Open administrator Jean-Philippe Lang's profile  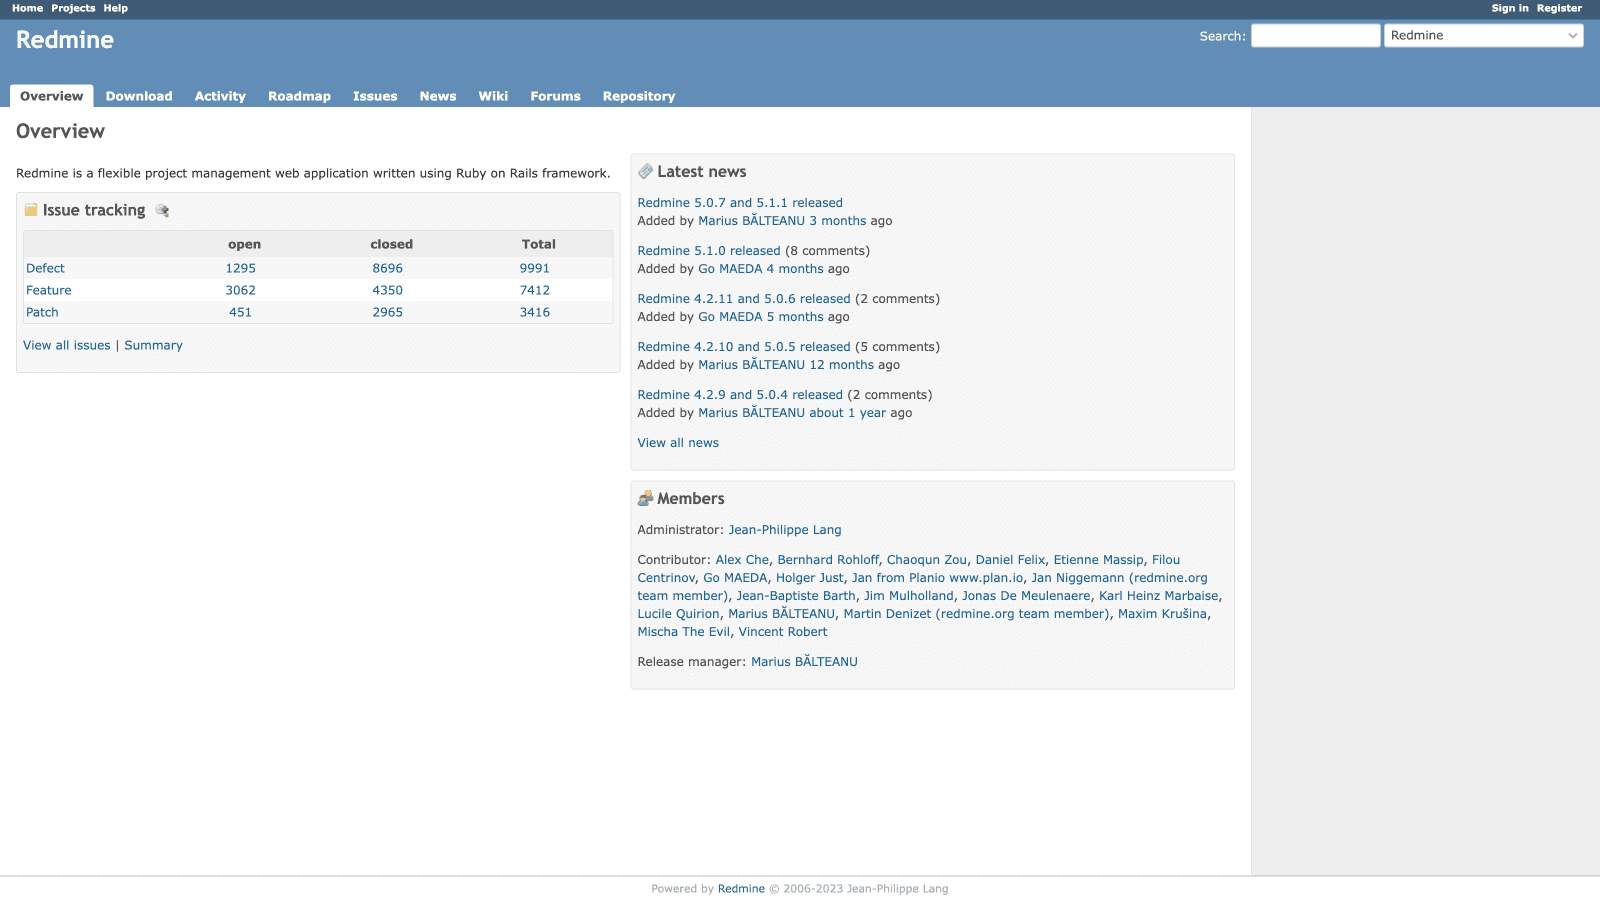point(785,530)
